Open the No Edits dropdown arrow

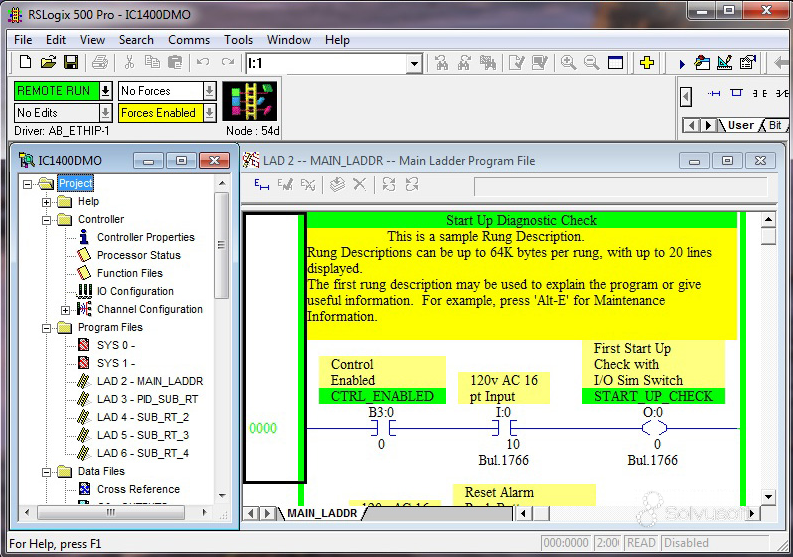pos(105,113)
